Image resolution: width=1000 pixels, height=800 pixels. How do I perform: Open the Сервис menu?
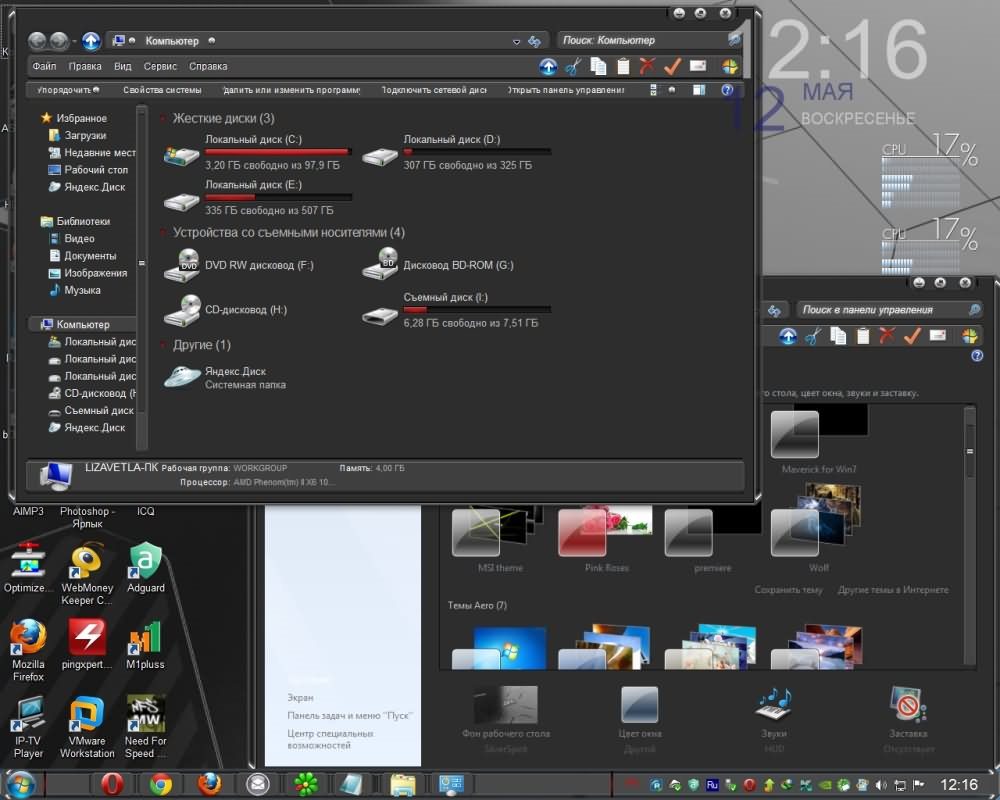point(160,67)
